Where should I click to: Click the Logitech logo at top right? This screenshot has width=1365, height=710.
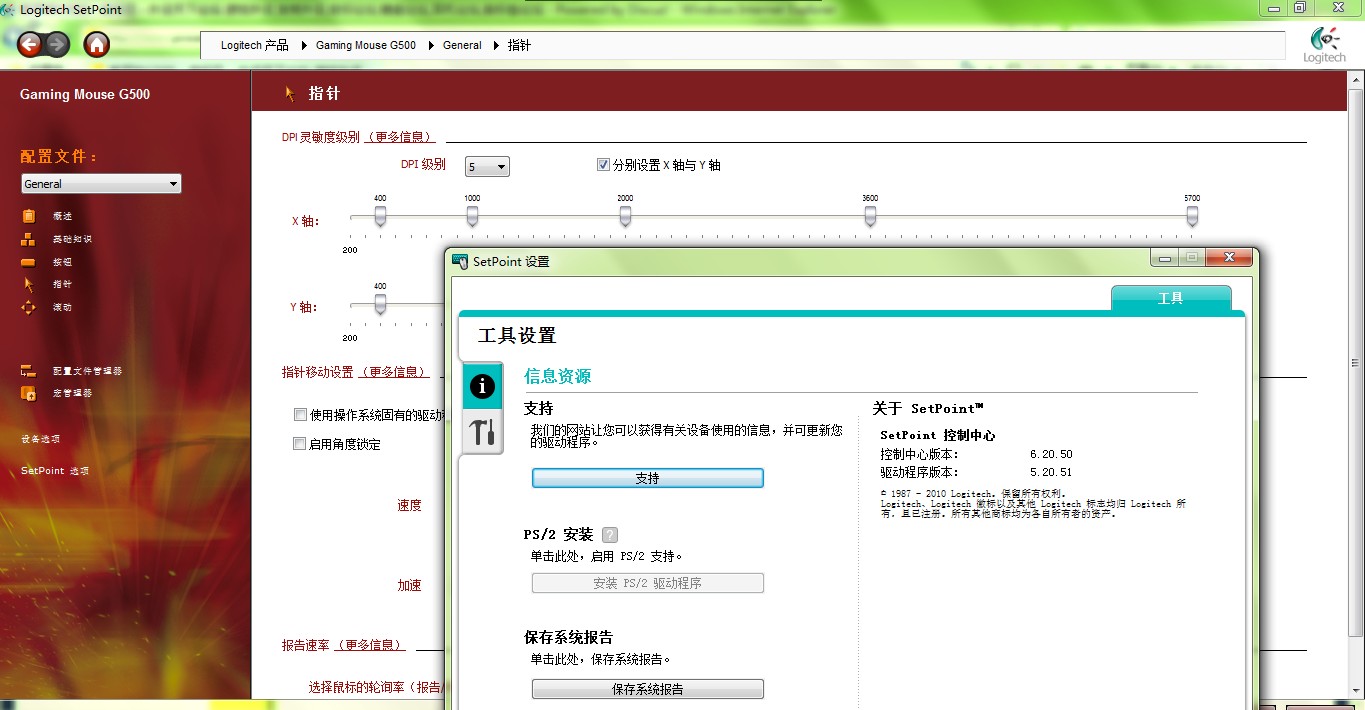coord(1324,45)
